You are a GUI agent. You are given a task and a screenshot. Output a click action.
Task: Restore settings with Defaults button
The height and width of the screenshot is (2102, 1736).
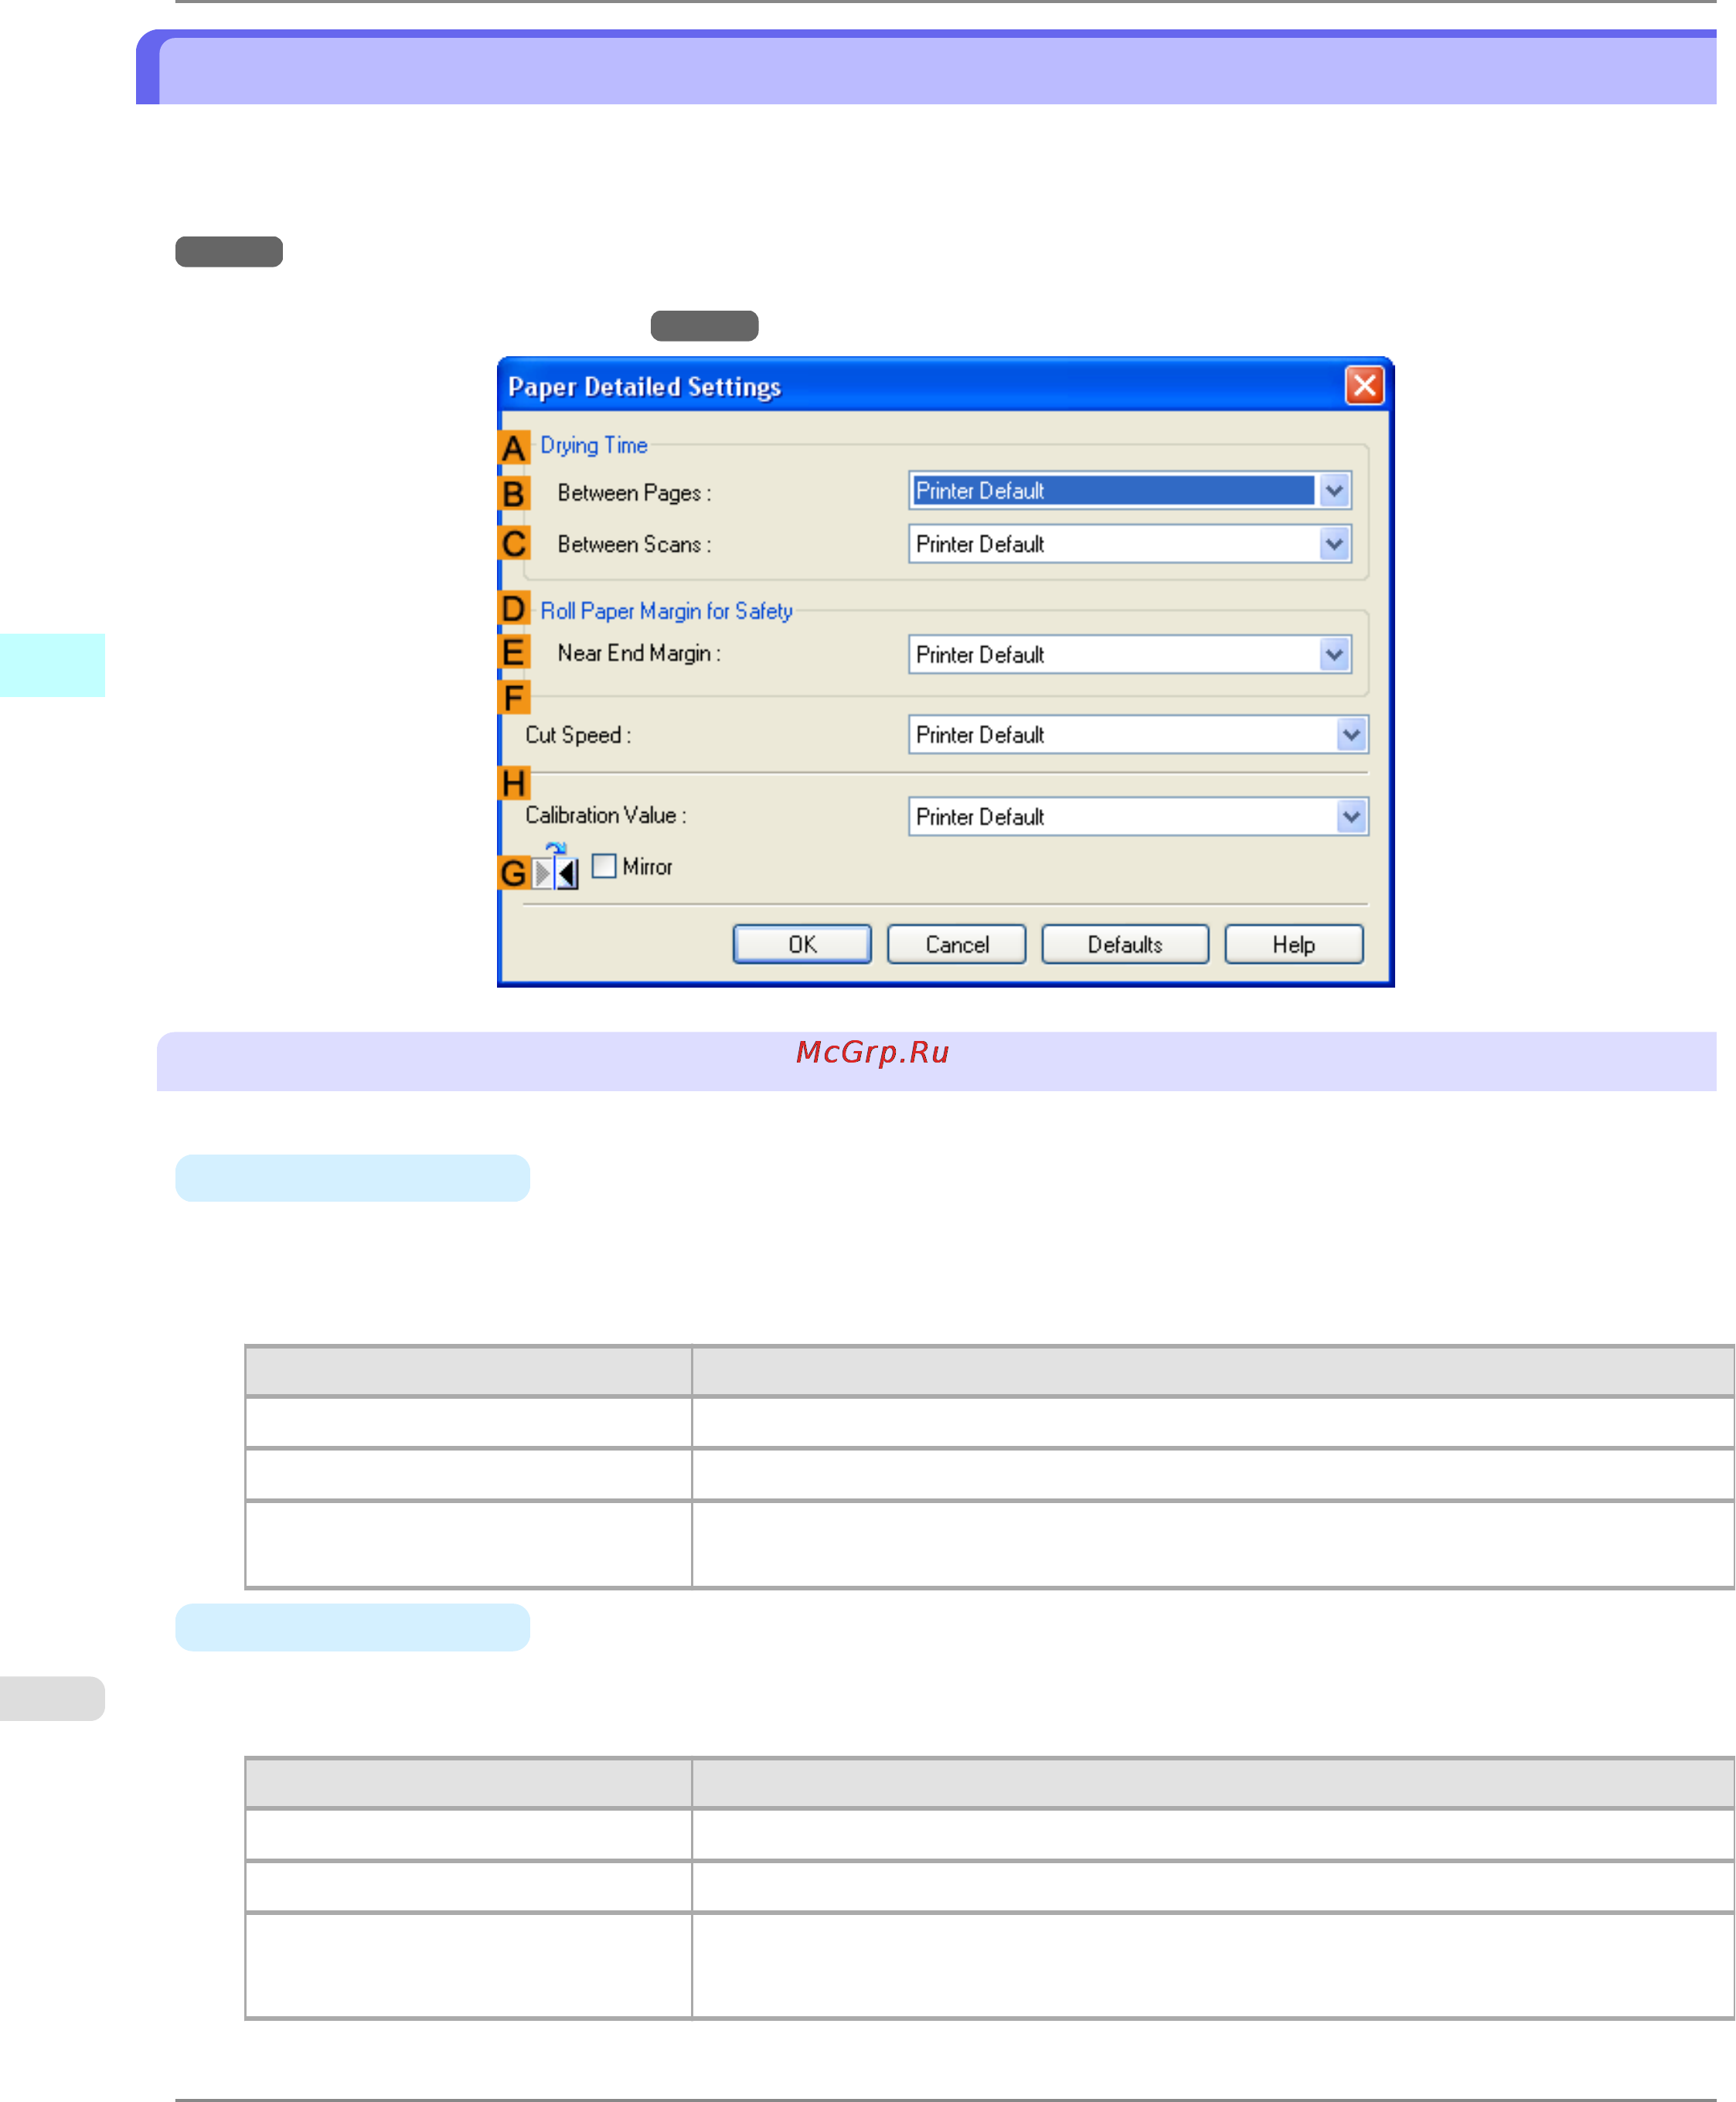[1125, 944]
